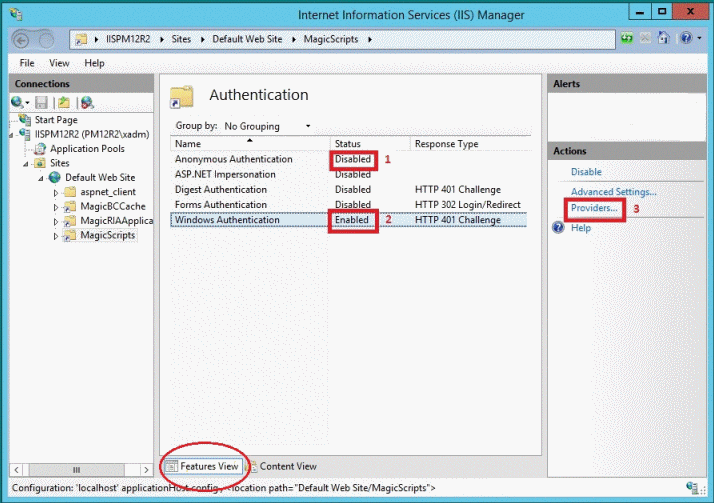The image size is (714, 503).
Task: Open the Create New Connection dropdown arrow
Action: point(27,103)
